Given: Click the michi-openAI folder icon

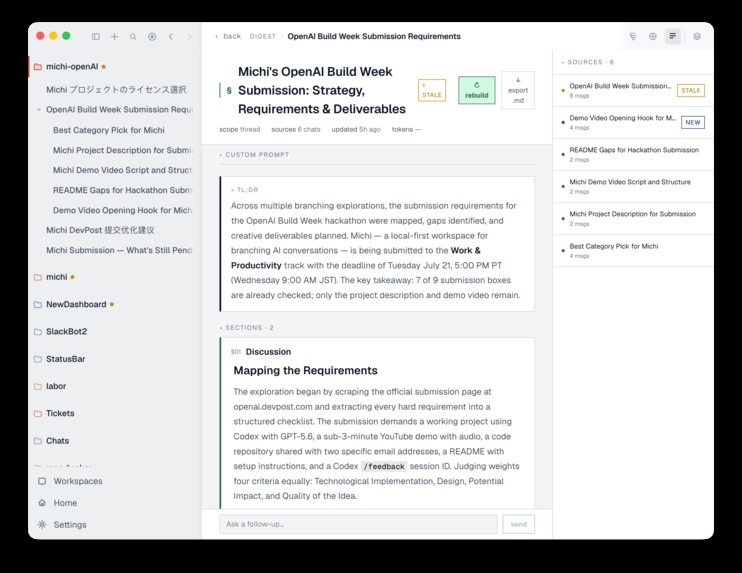Looking at the screenshot, I should (38, 67).
